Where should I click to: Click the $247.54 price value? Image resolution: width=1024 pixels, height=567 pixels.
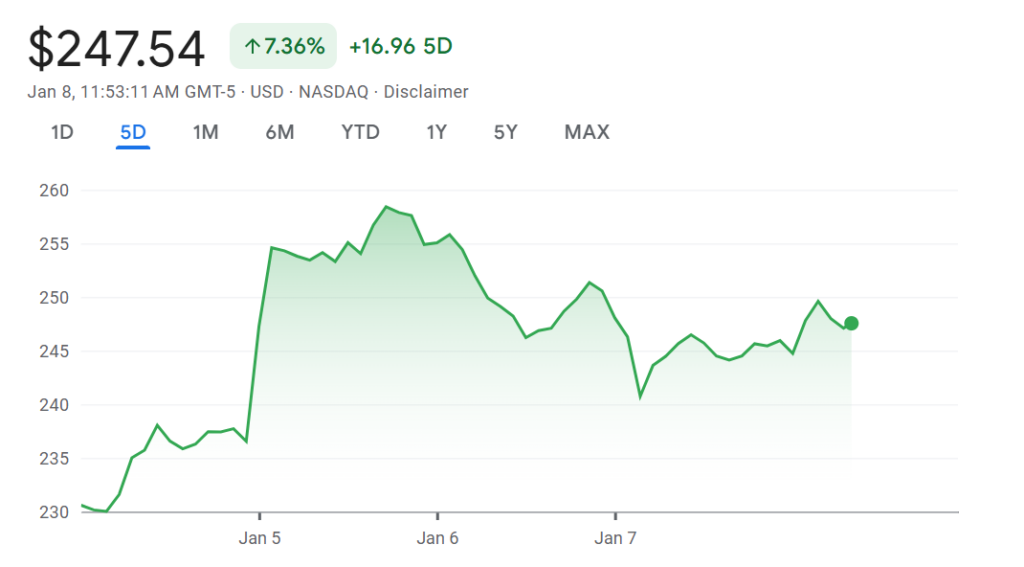click(x=116, y=49)
